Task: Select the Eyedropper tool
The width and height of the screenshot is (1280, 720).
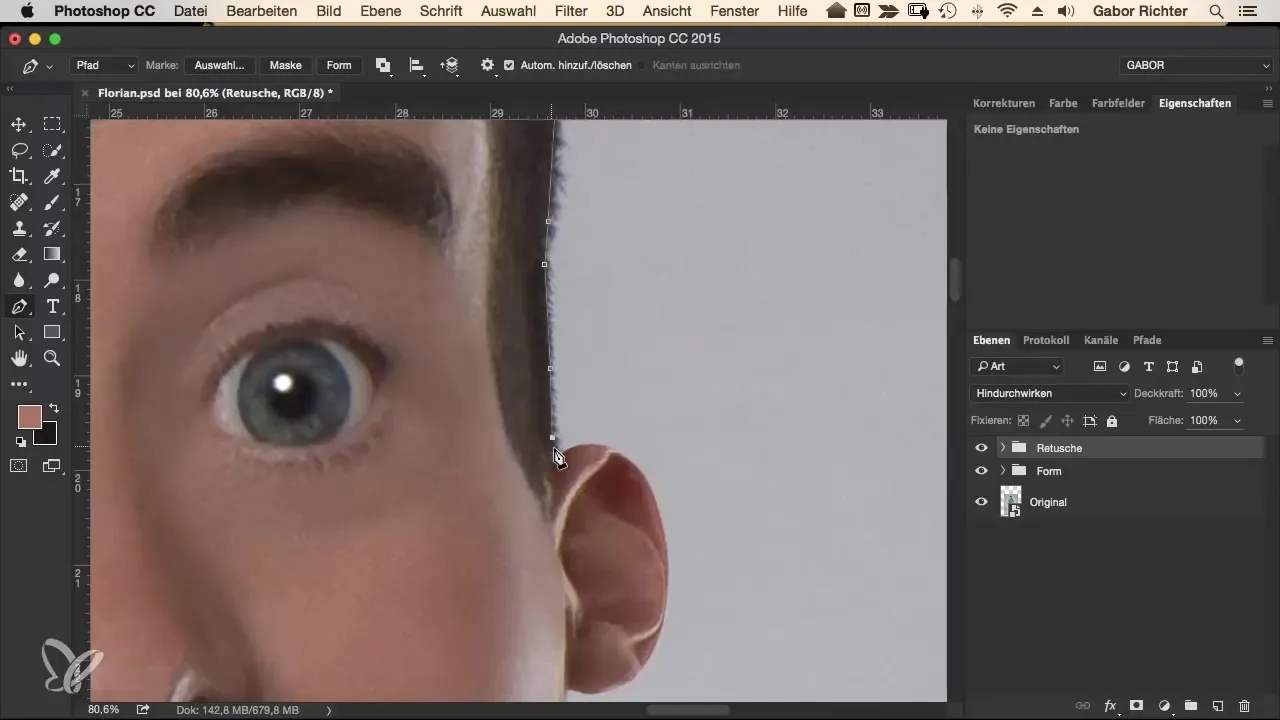Action: (x=52, y=177)
